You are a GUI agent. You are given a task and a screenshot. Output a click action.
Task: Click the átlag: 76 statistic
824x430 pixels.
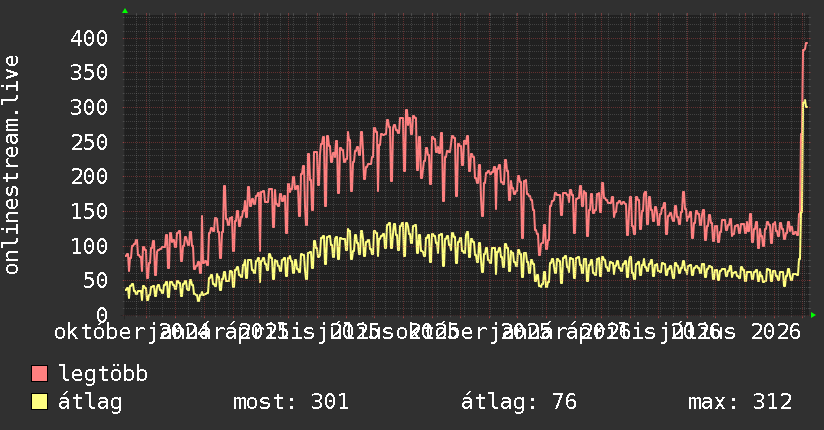[519, 402]
